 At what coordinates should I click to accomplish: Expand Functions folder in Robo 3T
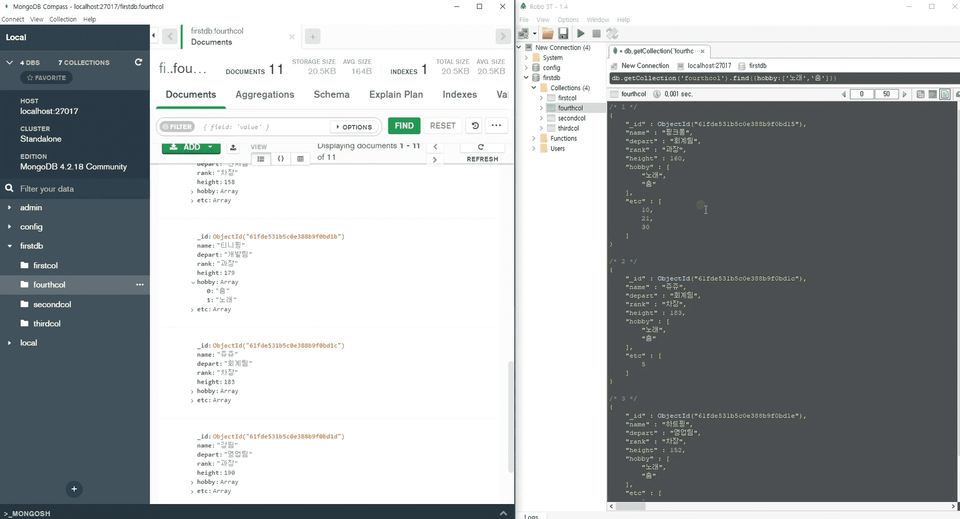click(533, 138)
